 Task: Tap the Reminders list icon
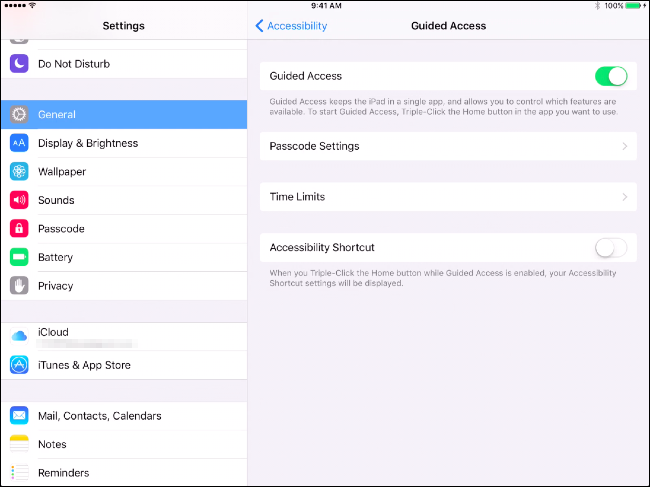tap(19, 473)
